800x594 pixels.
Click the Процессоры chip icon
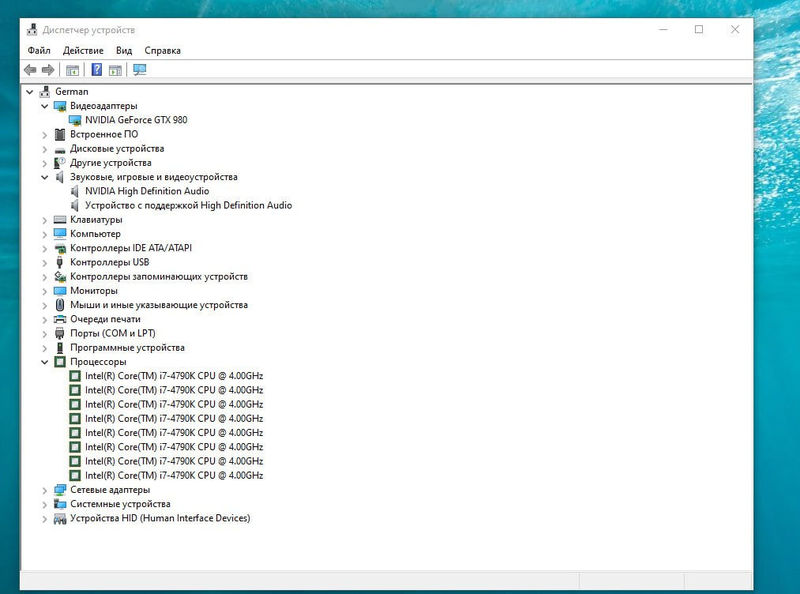60,362
